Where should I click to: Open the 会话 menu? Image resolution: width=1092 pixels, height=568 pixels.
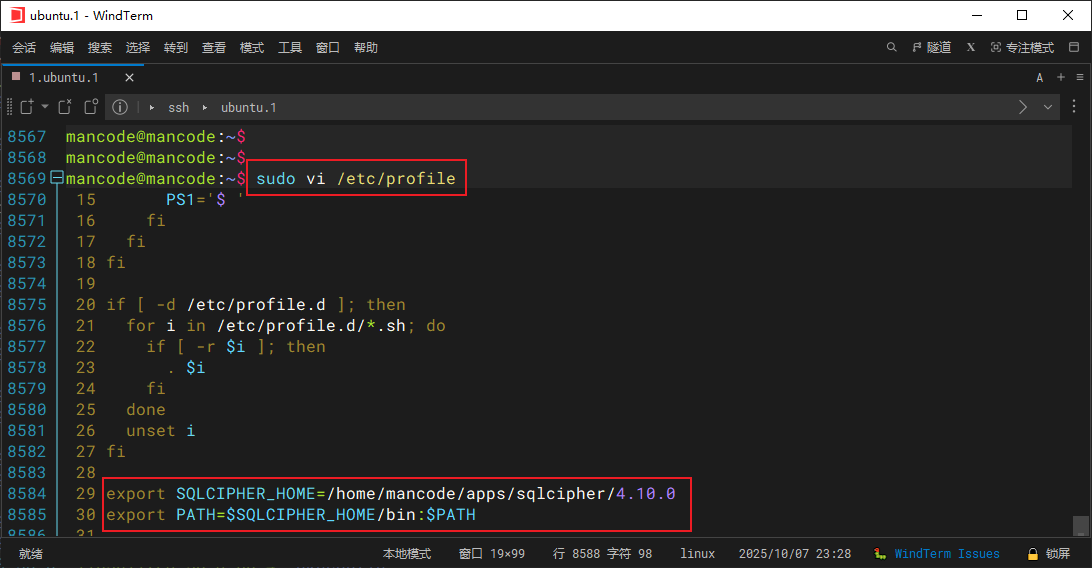click(x=24, y=47)
